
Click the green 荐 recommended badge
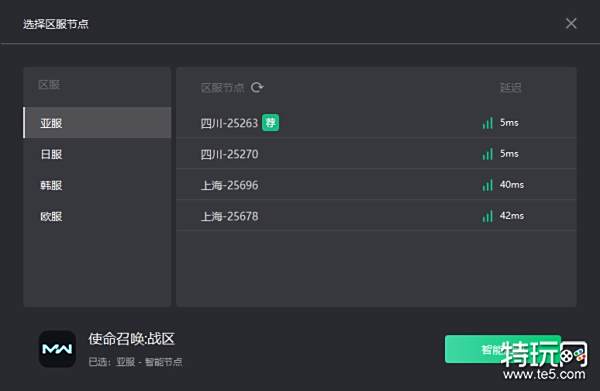click(x=271, y=122)
